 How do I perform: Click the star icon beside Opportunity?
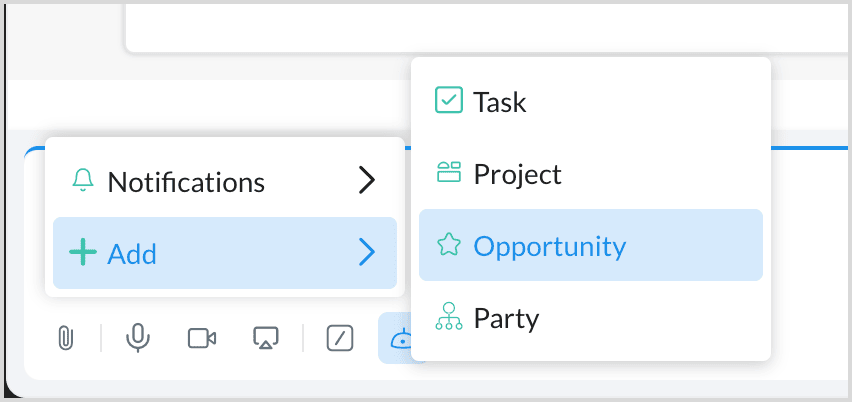(x=449, y=245)
